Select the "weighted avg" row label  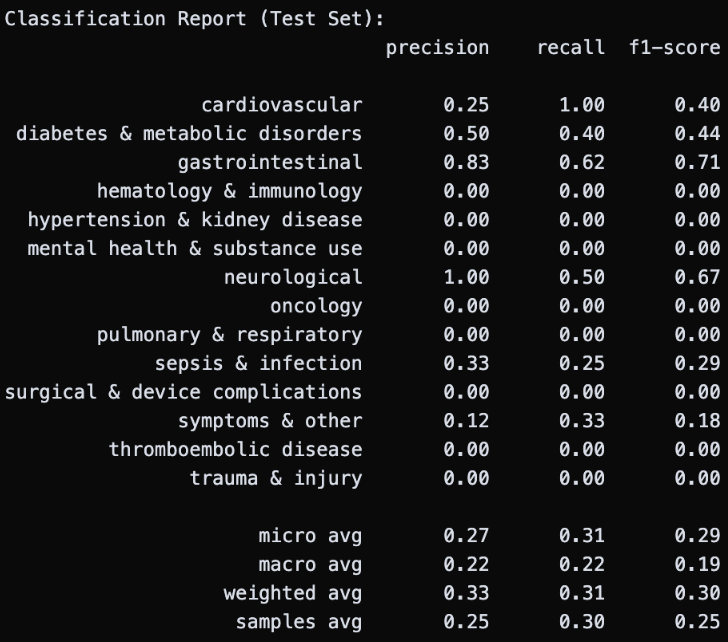(x=293, y=594)
